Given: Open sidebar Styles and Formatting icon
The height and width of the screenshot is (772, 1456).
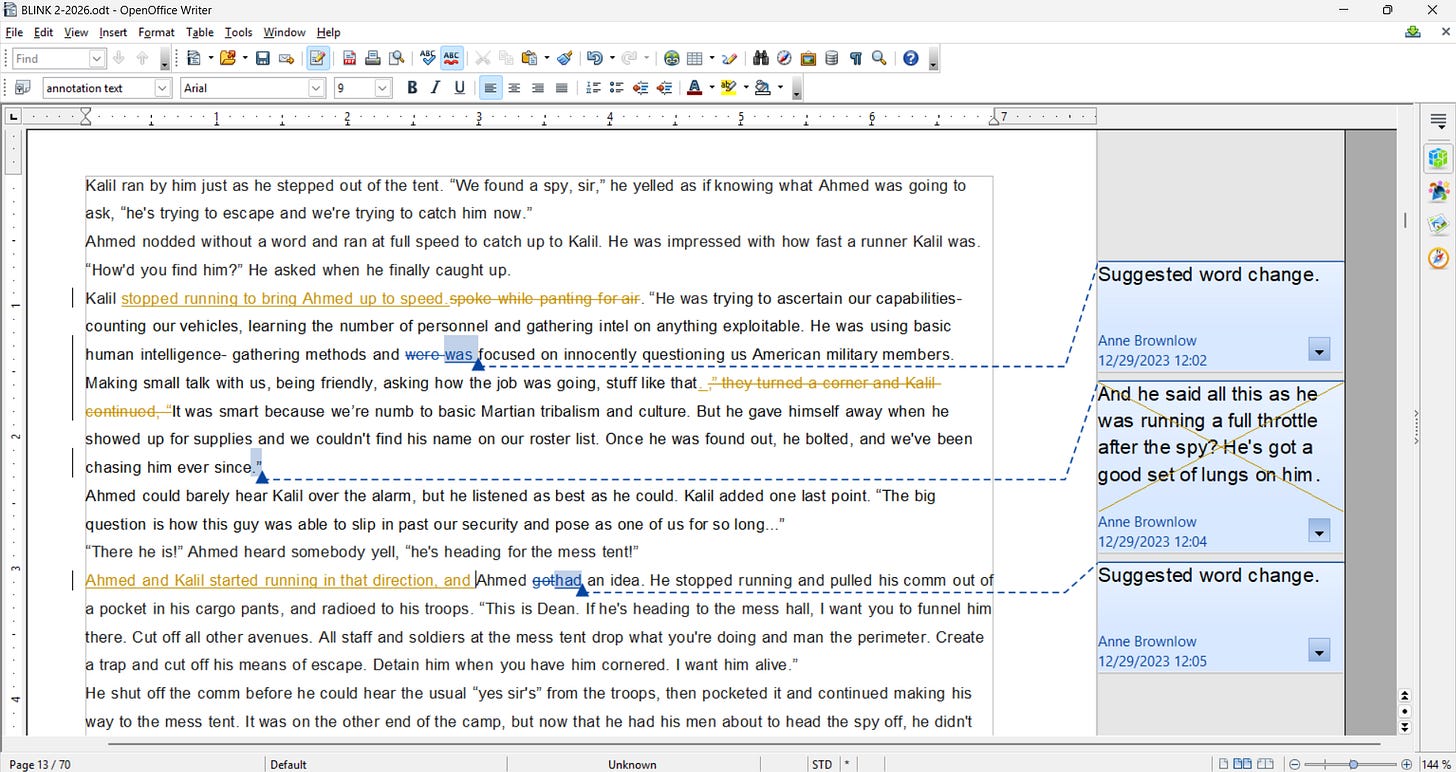Looking at the screenshot, I should coord(1438,191).
